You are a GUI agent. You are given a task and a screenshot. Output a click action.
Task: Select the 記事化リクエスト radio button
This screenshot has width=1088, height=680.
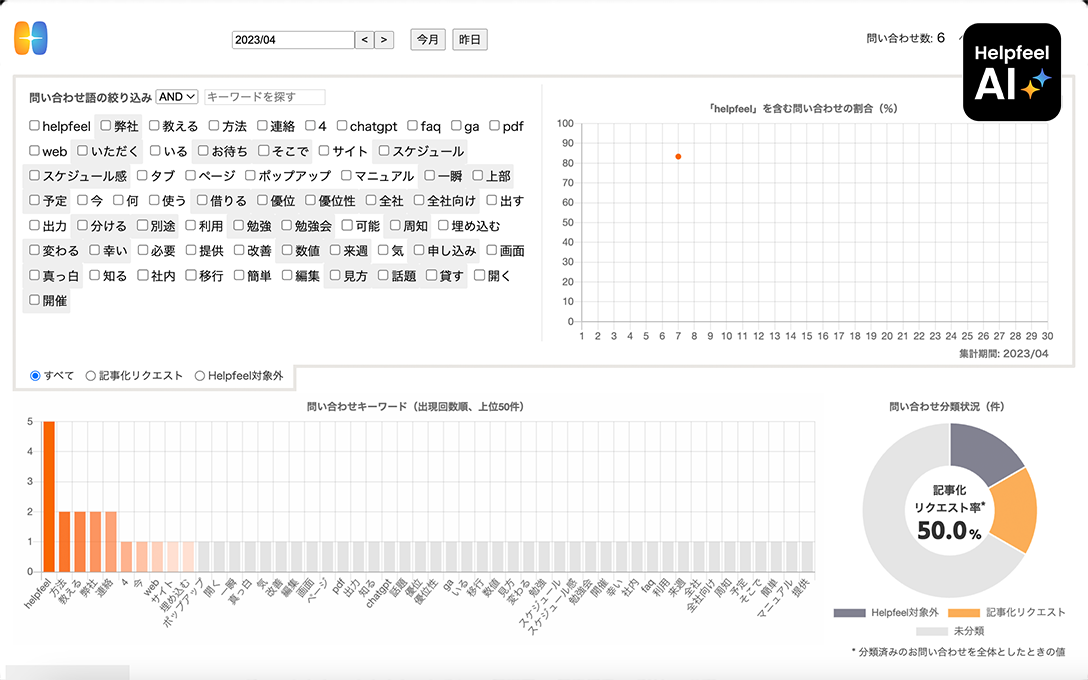tap(90, 375)
